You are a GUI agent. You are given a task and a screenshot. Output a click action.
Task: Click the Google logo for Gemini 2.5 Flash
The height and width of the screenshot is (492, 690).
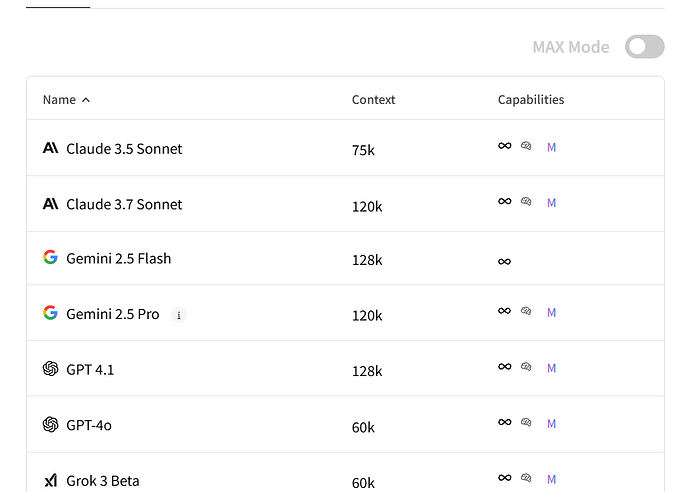[x=50, y=257]
